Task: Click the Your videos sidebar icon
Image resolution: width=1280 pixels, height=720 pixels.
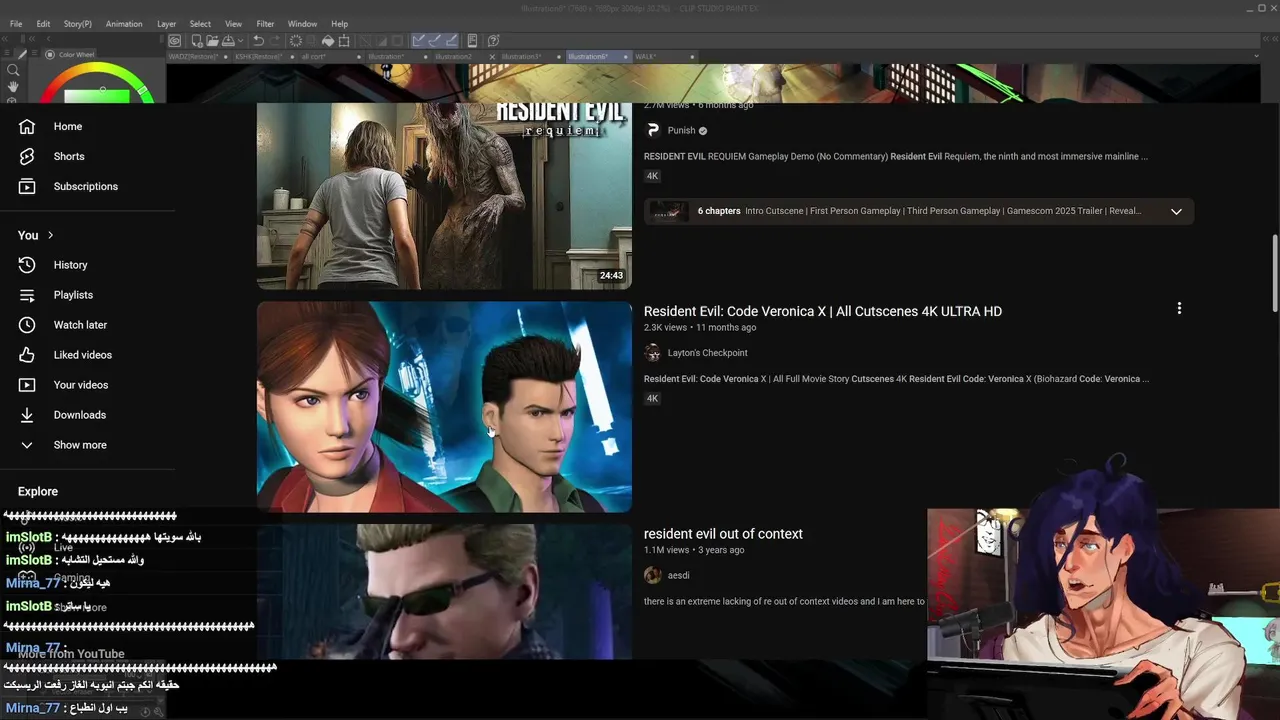Action: (x=27, y=385)
